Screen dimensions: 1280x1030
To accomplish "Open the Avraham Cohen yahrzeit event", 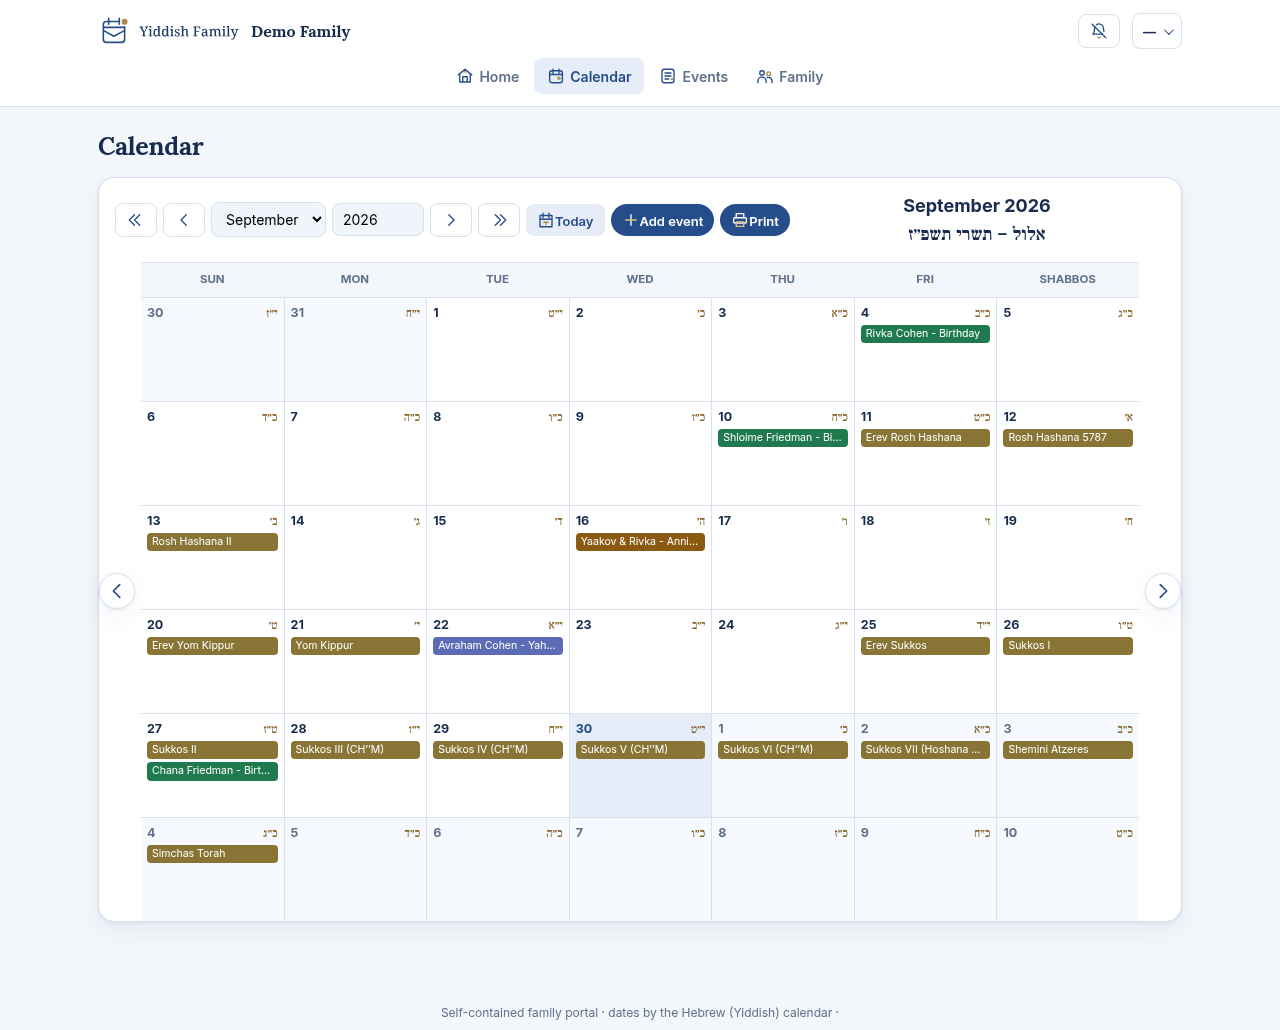I will [x=498, y=646].
